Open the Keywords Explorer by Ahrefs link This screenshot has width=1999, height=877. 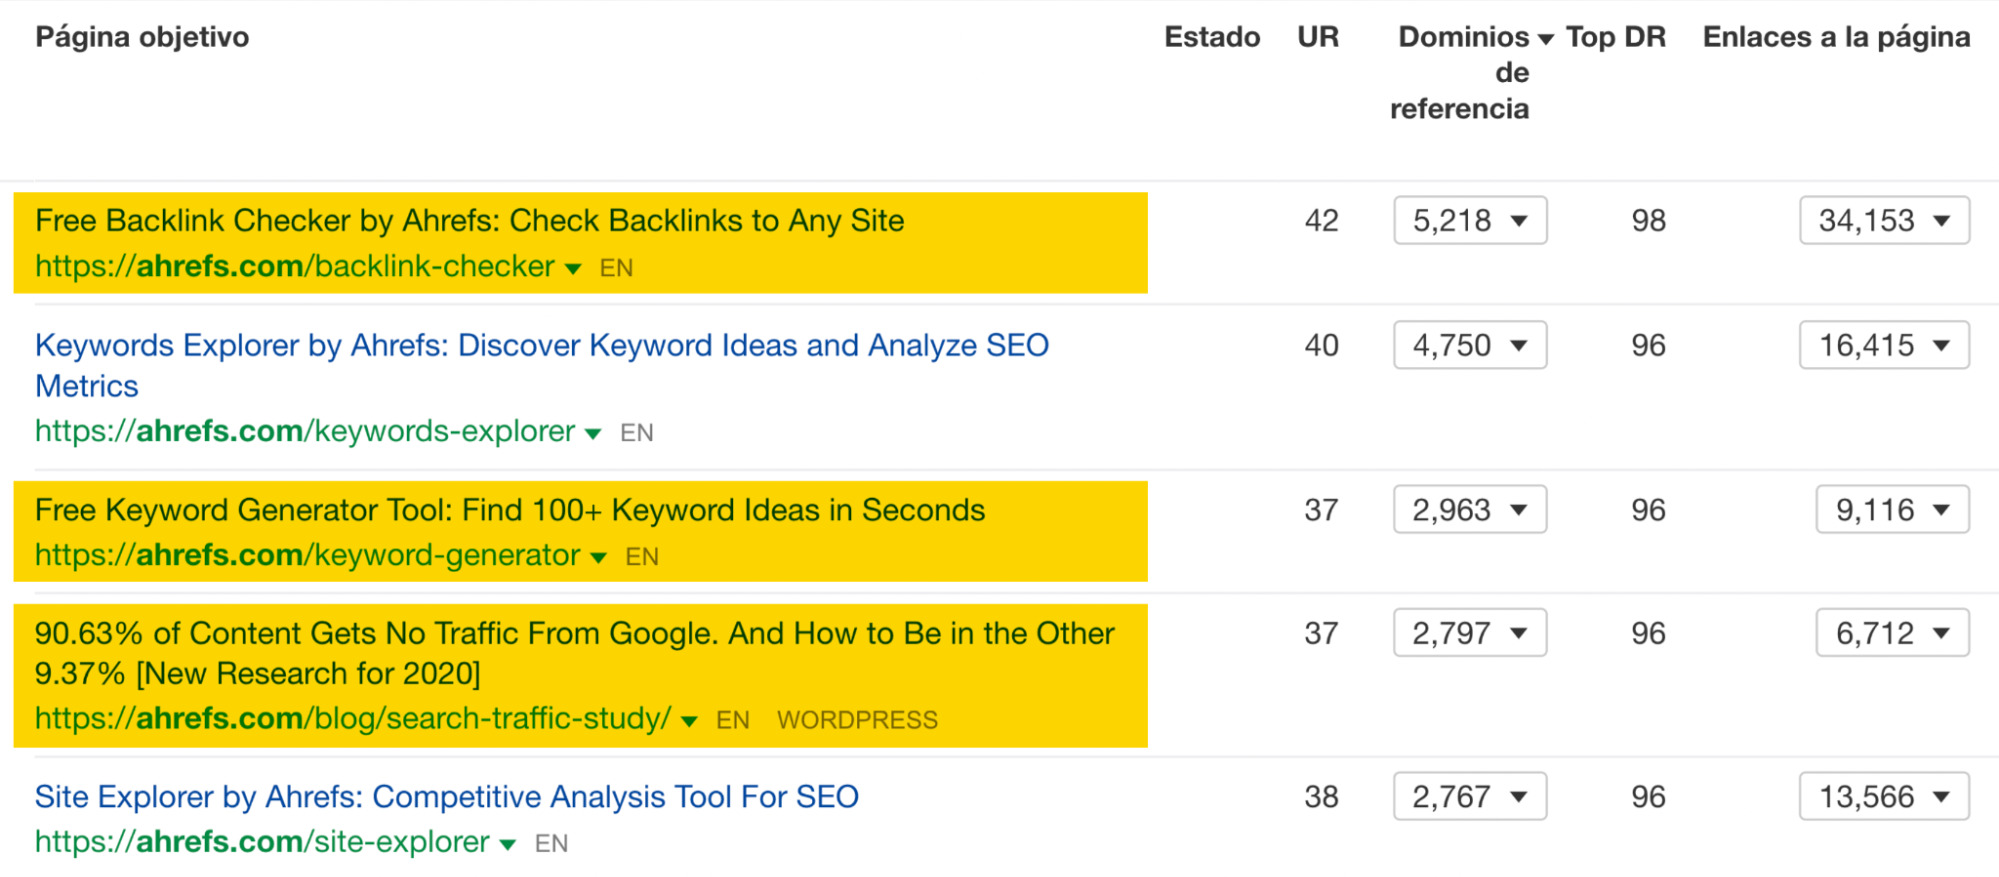click(x=541, y=345)
